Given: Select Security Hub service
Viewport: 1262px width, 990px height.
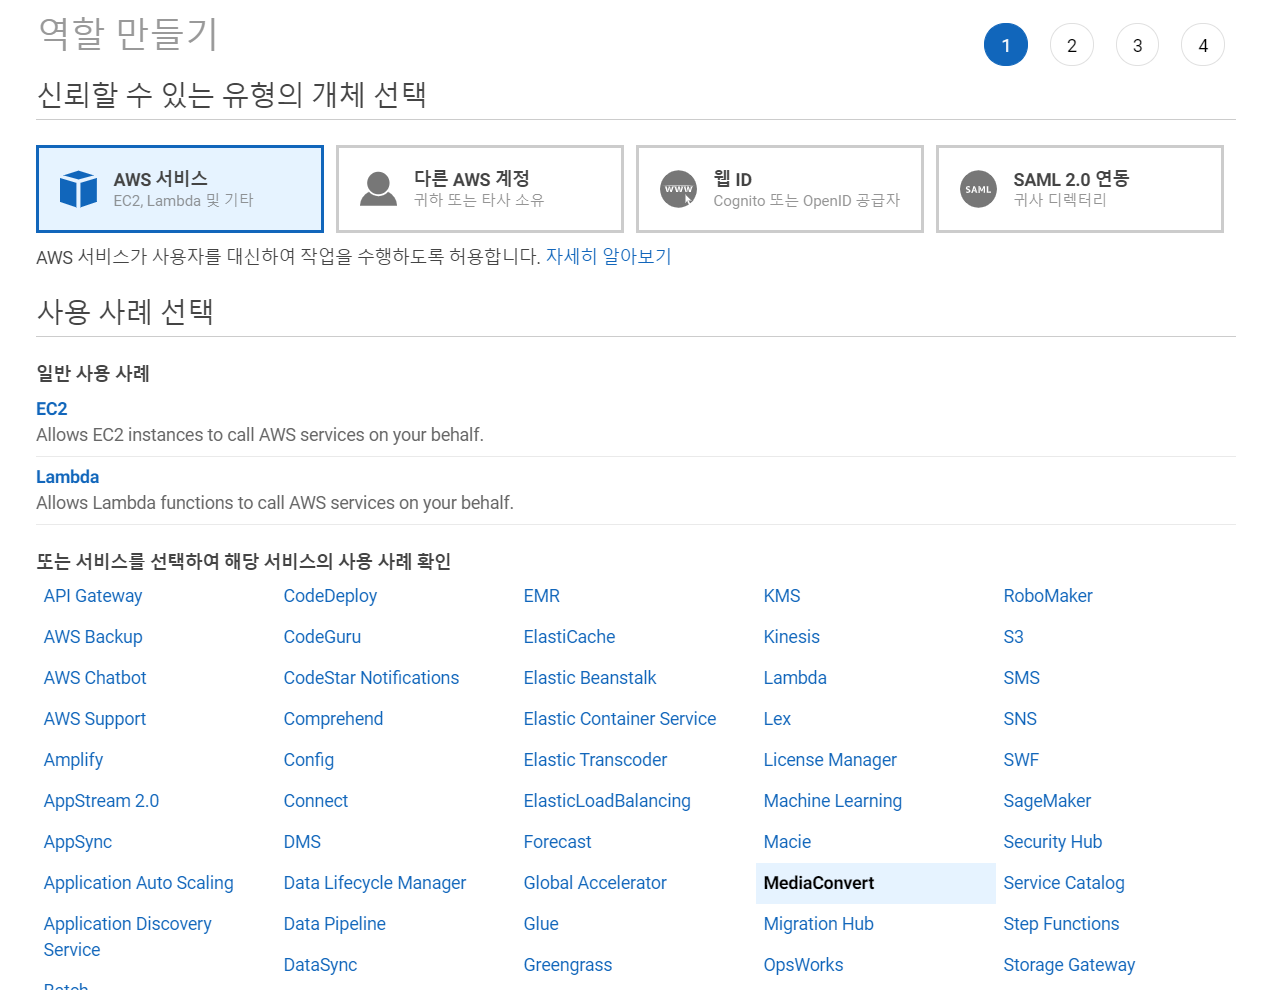Looking at the screenshot, I should coord(1053,842).
